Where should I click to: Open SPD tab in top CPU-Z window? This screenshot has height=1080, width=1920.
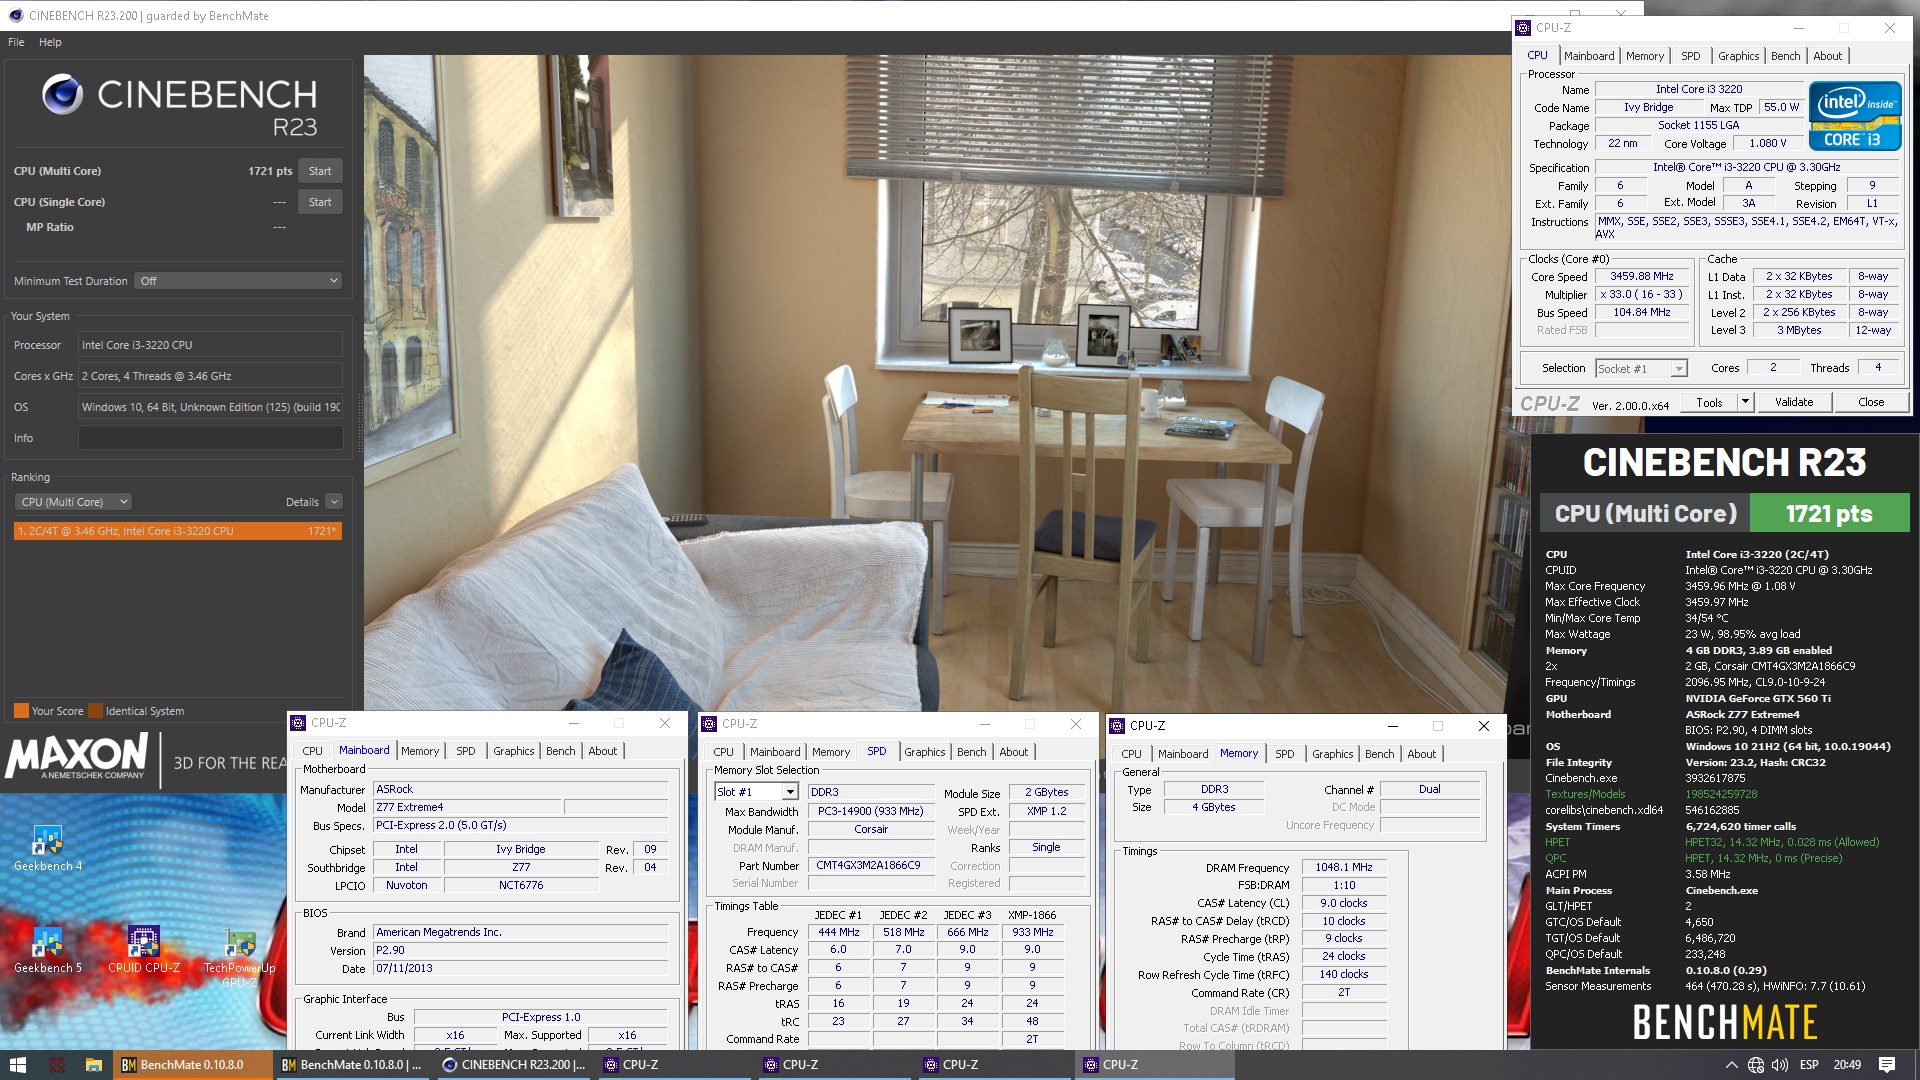click(1690, 56)
